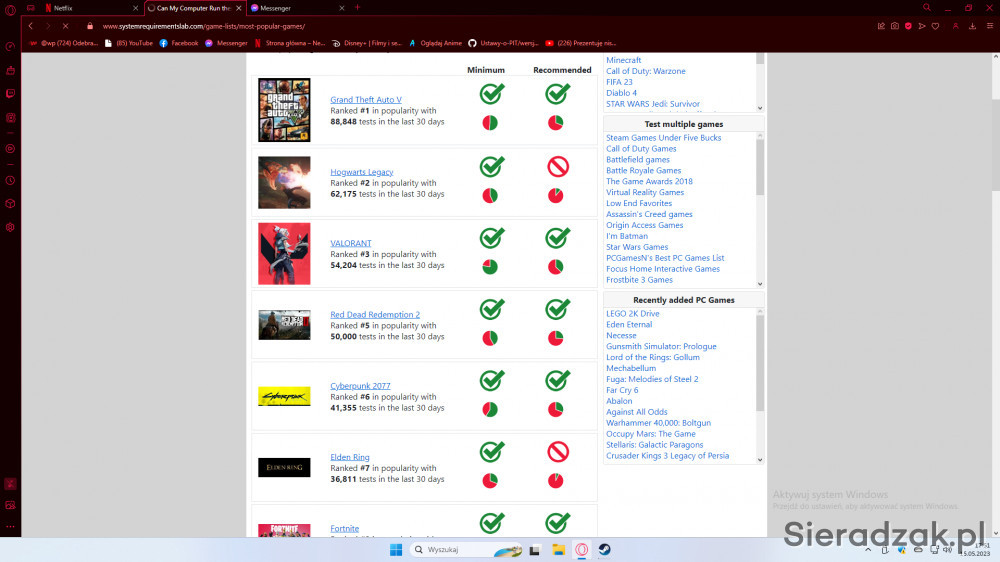
Task: Close the Netflix tab
Action: pyautogui.click(x=135, y=8)
